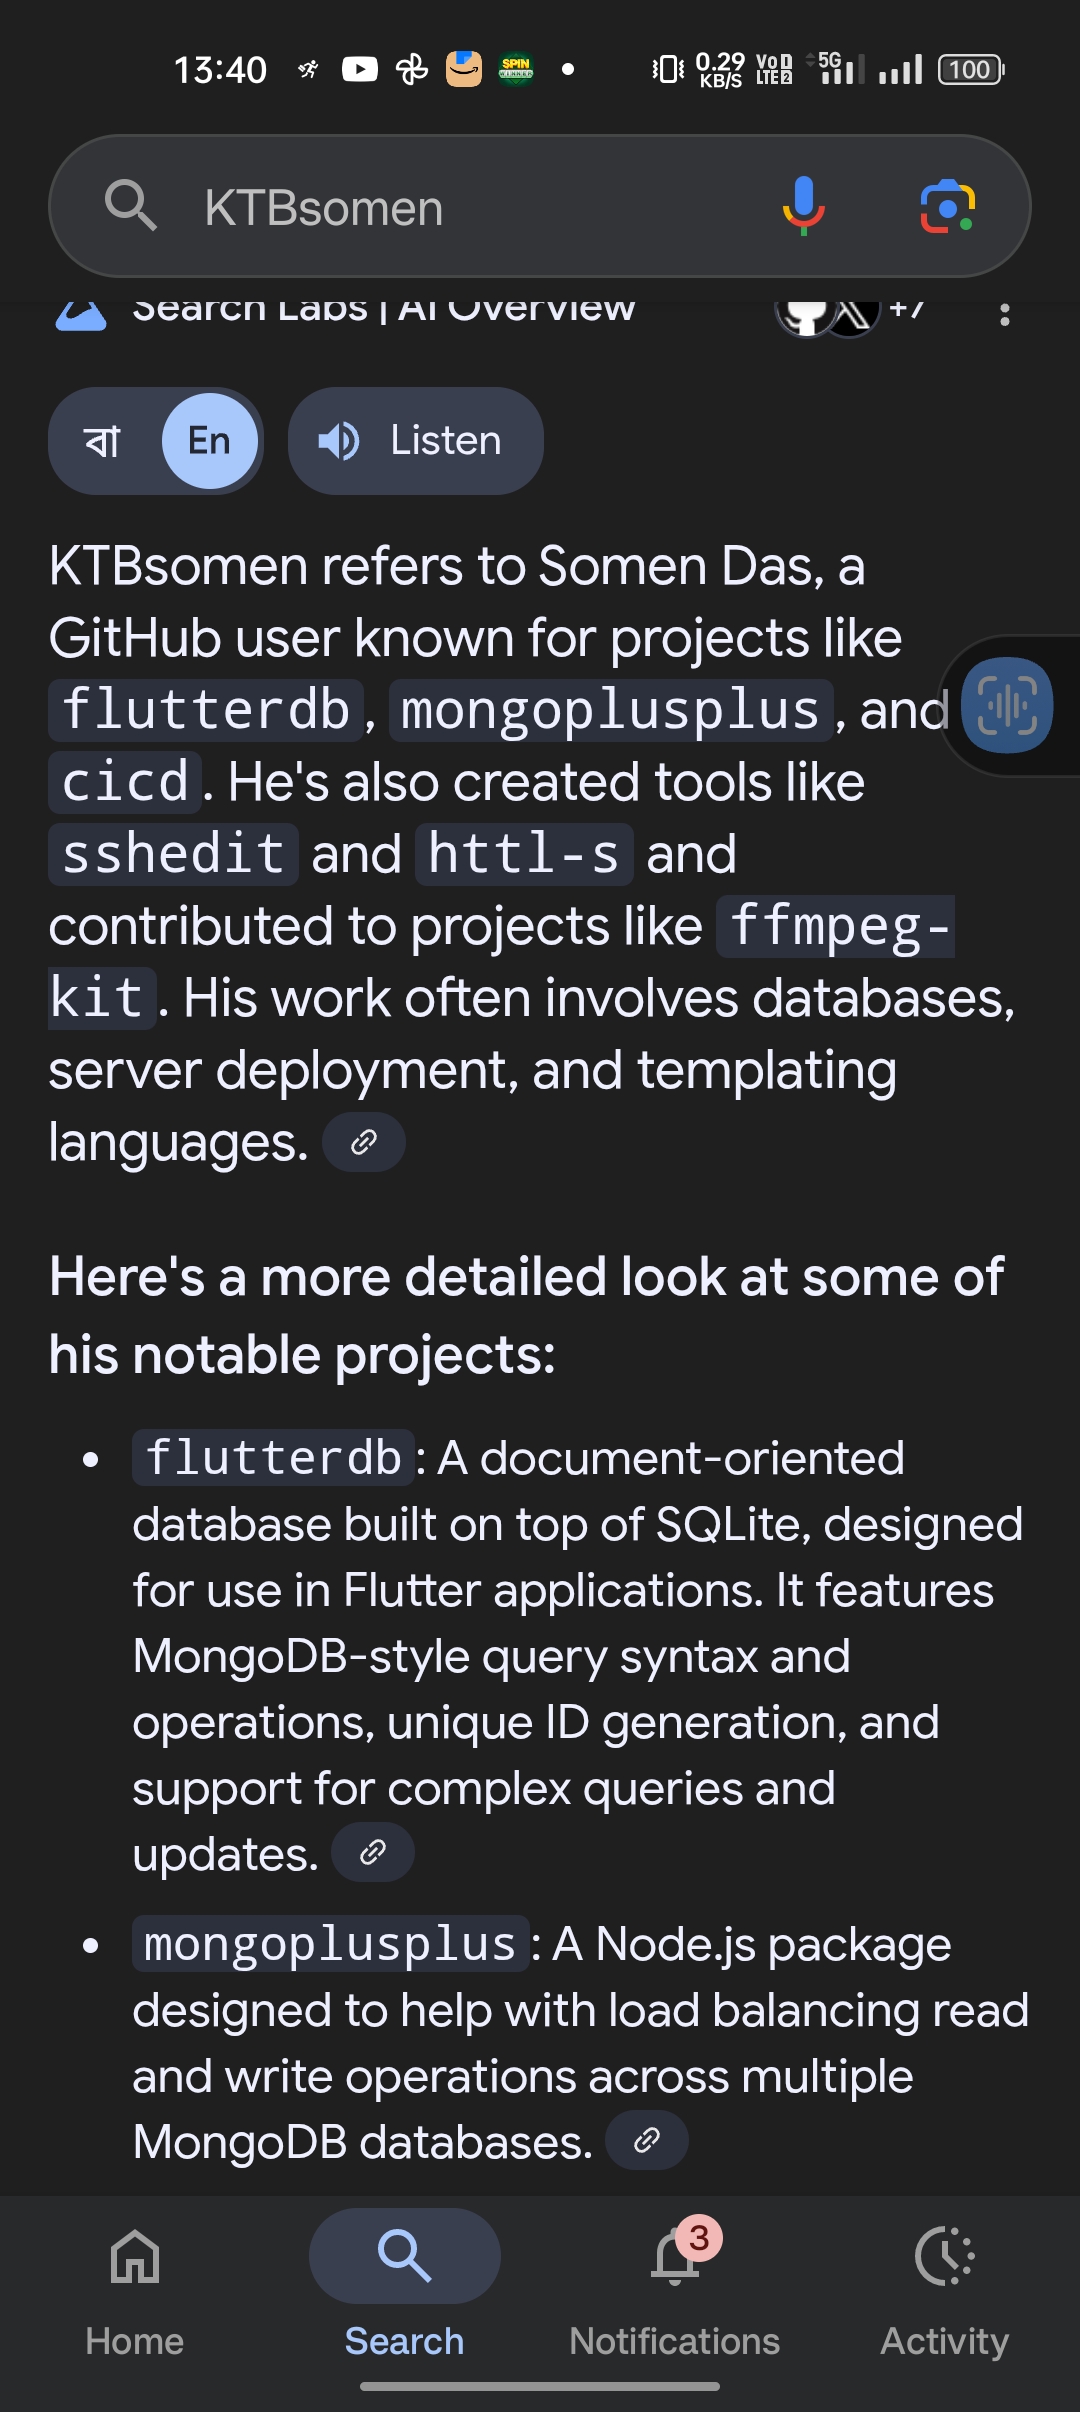Tap the flutterdb term in bullet list

click(x=273, y=1458)
